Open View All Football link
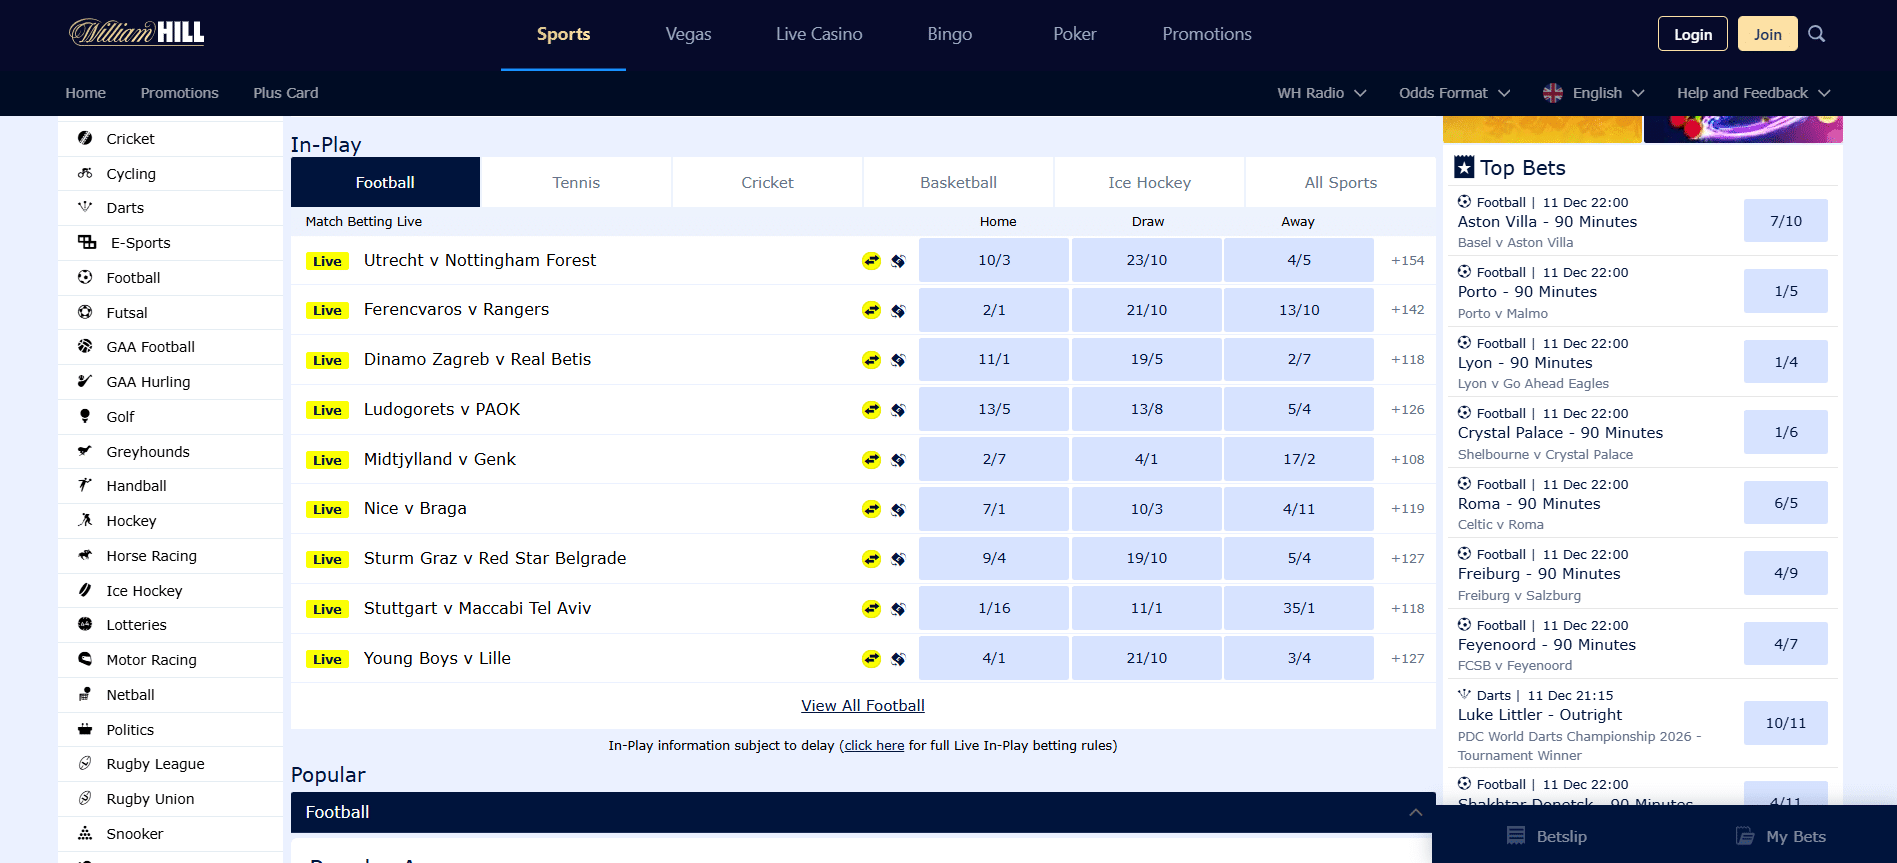Screen dimensions: 1897x863 (x=862, y=706)
